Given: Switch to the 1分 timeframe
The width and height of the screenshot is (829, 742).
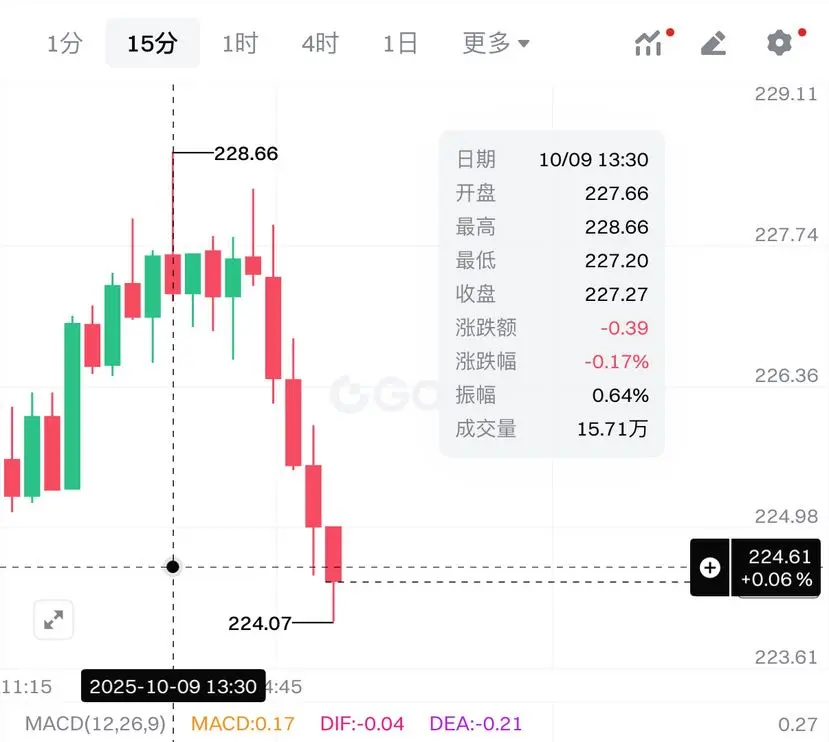Looking at the screenshot, I should click(65, 43).
